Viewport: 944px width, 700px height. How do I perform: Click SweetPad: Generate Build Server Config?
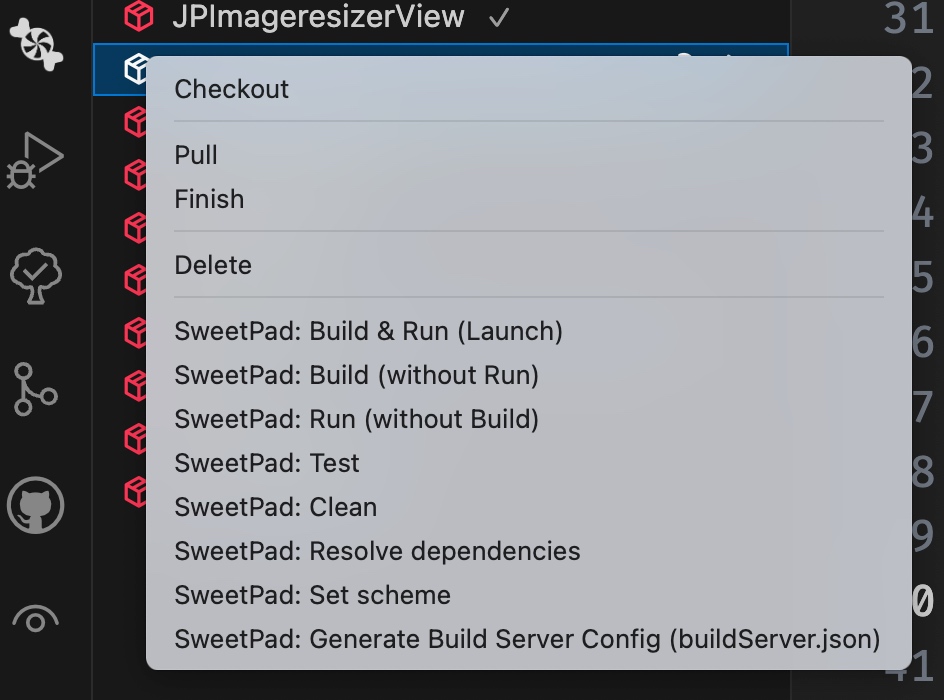click(527, 639)
